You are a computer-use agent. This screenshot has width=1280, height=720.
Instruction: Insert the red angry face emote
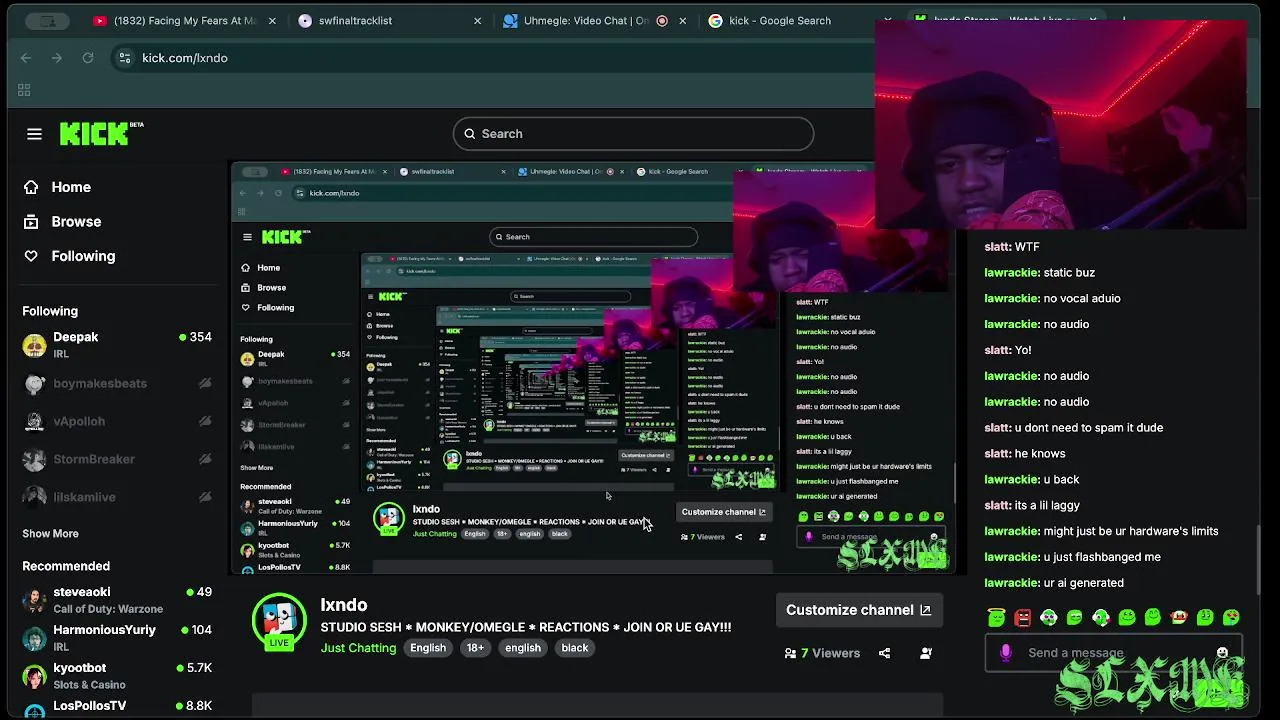[1022, 618]
